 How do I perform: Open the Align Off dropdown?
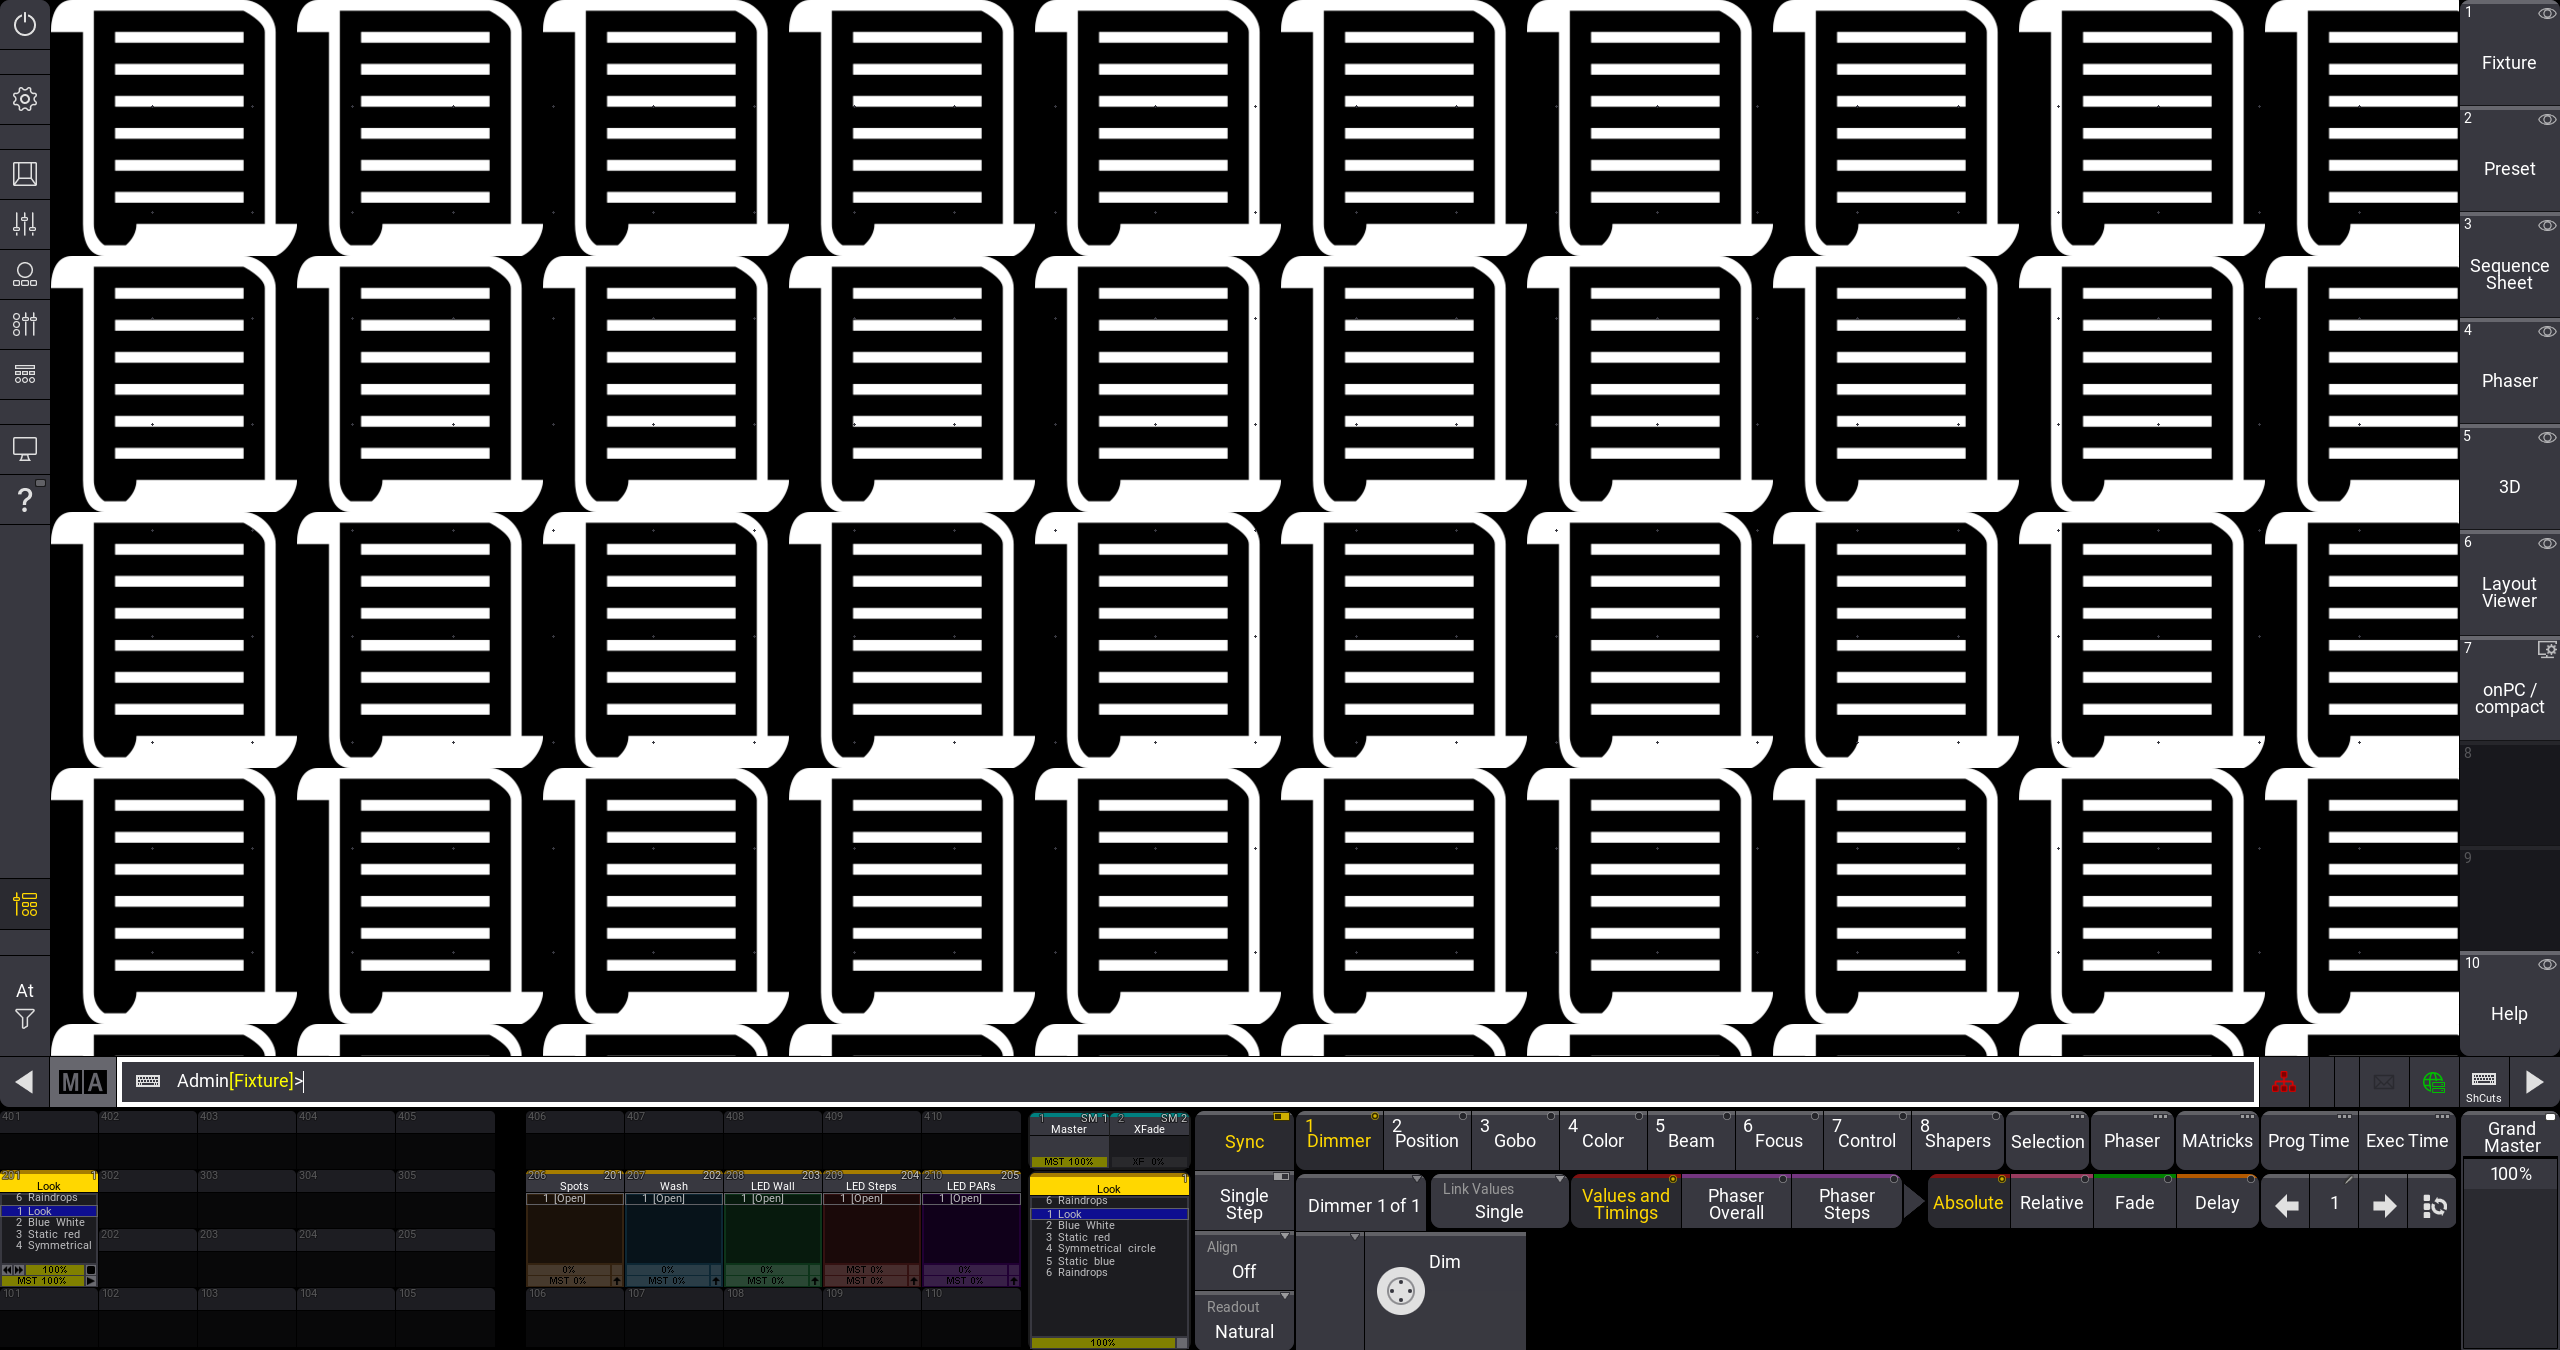point(1244,1260)
